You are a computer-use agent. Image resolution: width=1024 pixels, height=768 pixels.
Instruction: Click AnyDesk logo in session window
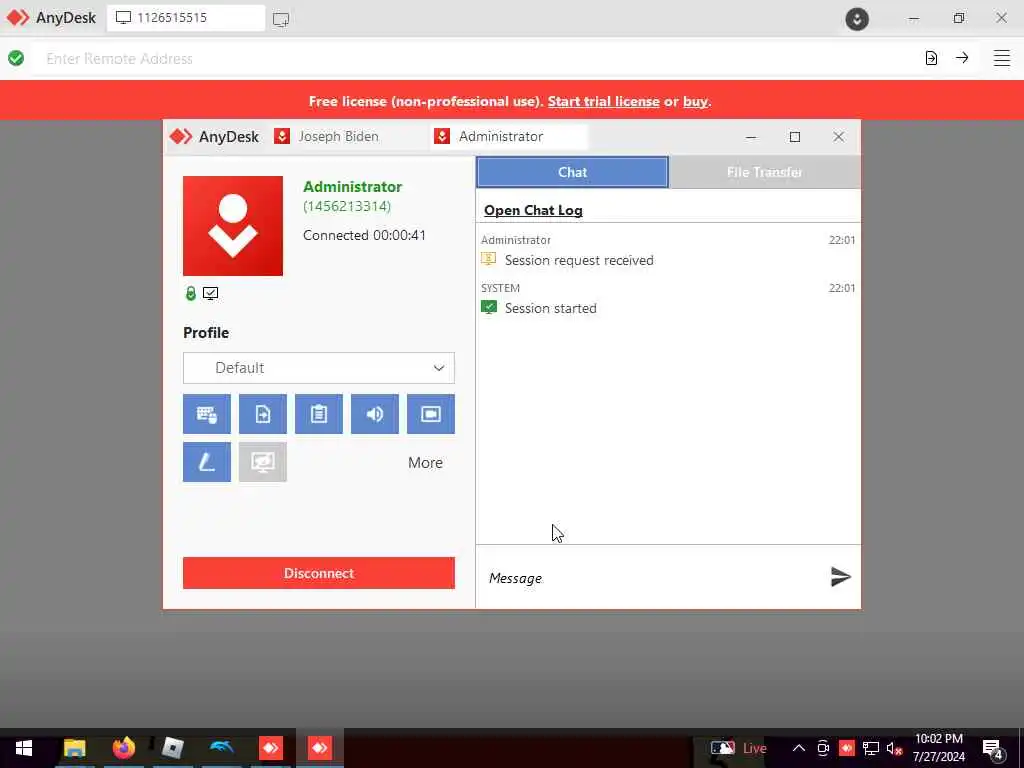coord(214,136)
